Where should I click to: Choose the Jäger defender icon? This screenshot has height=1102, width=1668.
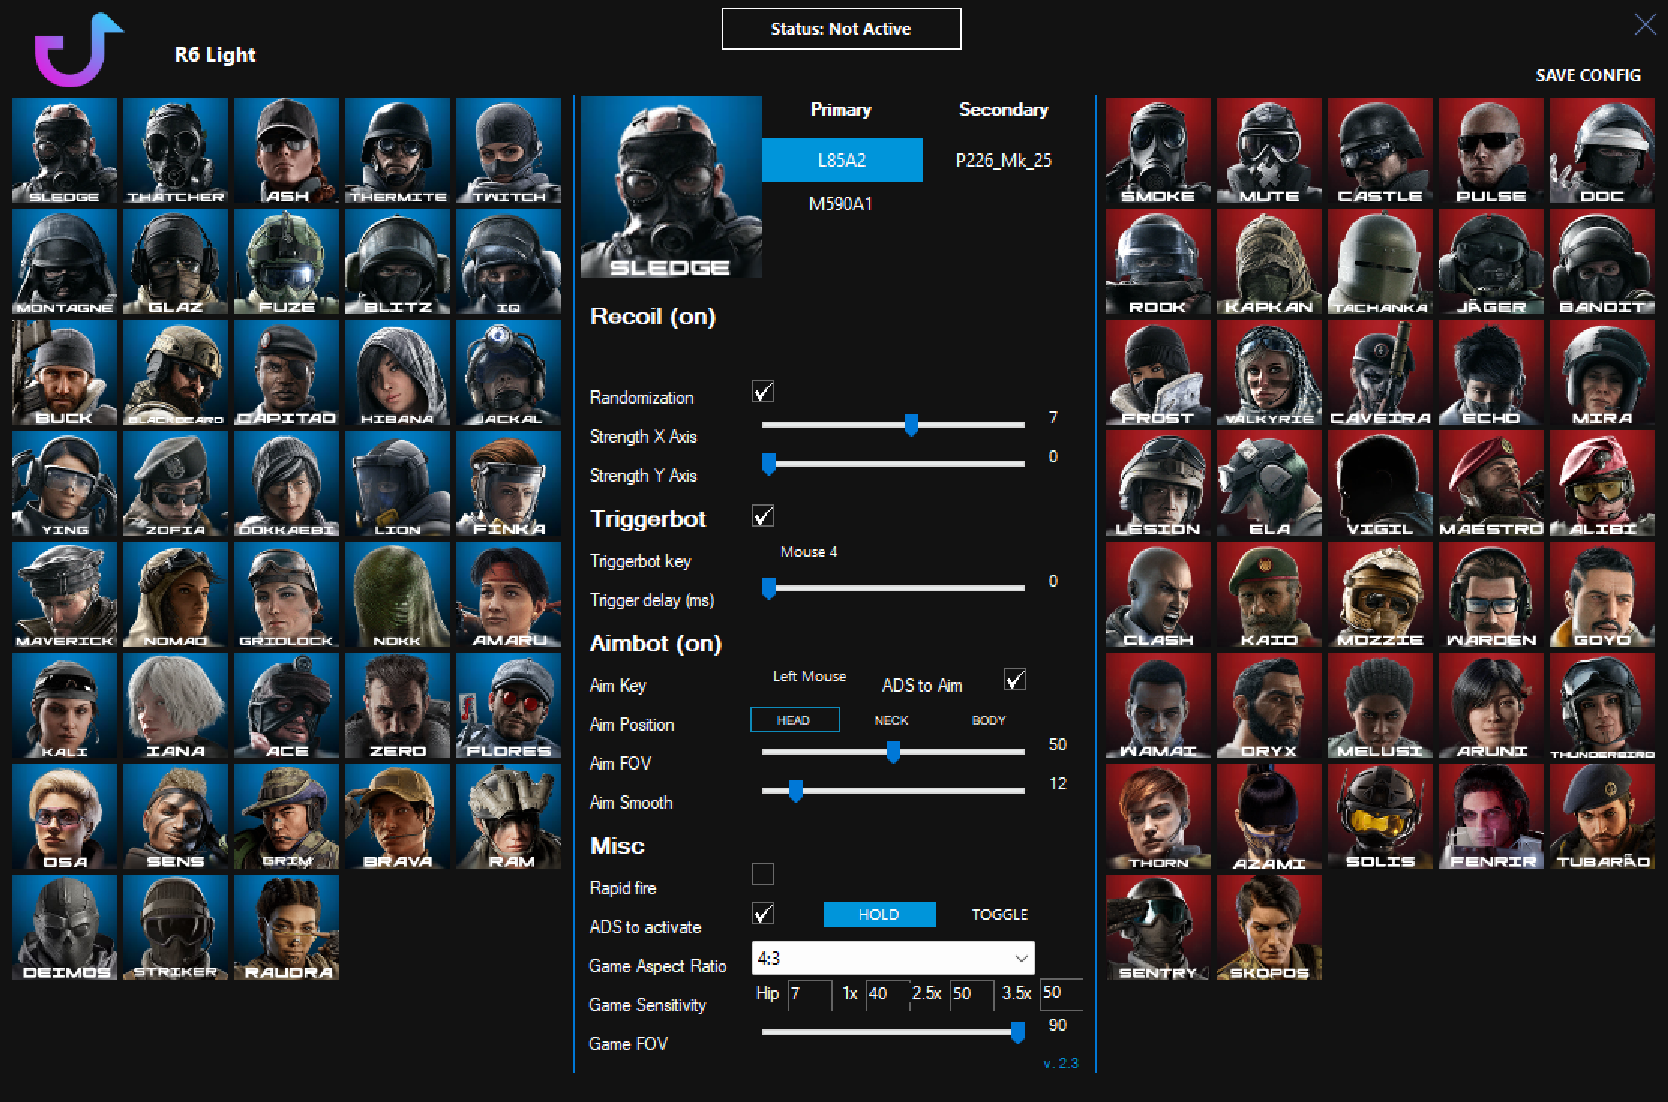pos(1491,262)
